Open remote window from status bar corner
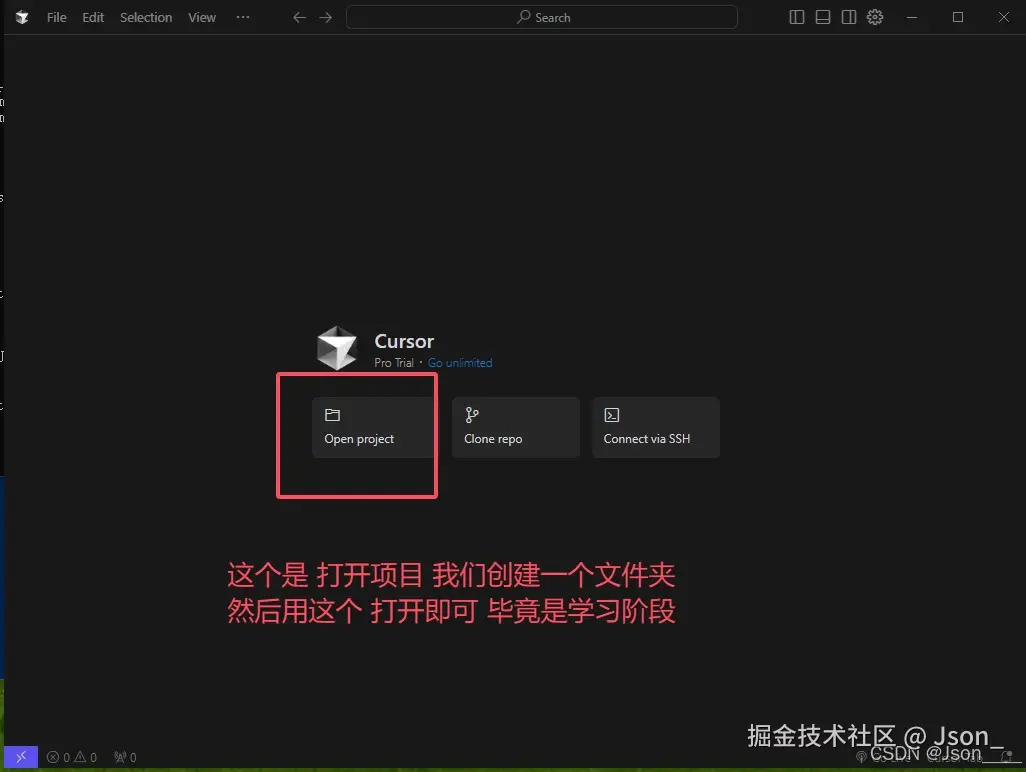Image resolution: width=1026 pixels, height=772 pixels. click(x=21, y=757)
